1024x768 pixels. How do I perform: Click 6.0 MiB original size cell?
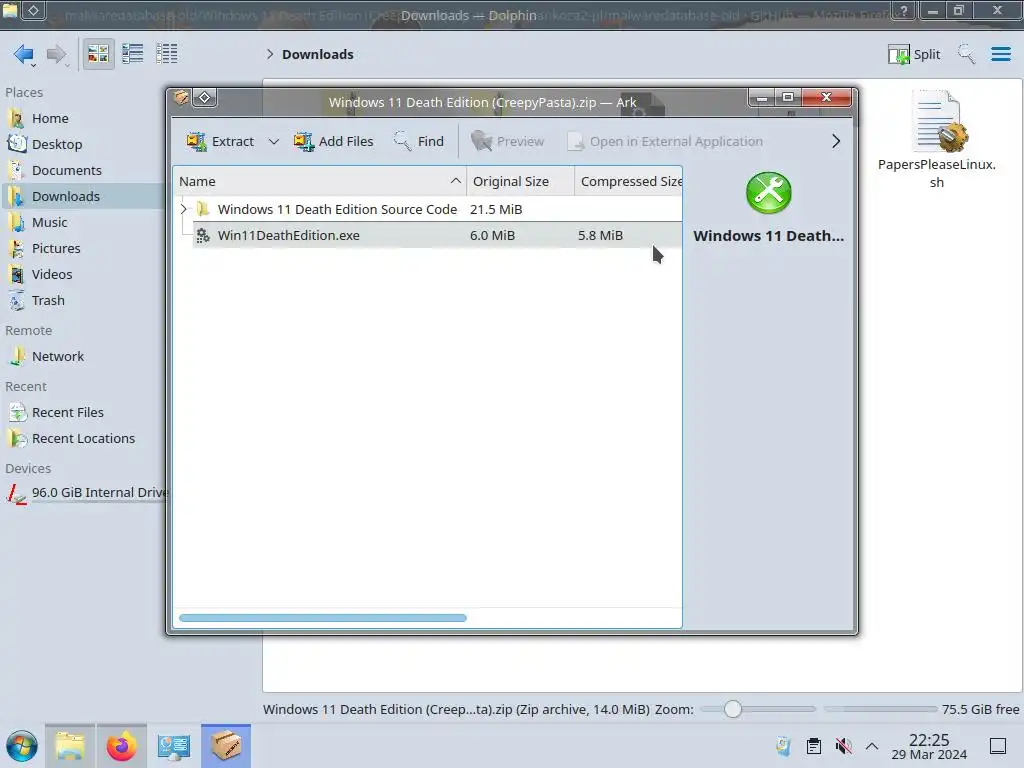point(492,236)
